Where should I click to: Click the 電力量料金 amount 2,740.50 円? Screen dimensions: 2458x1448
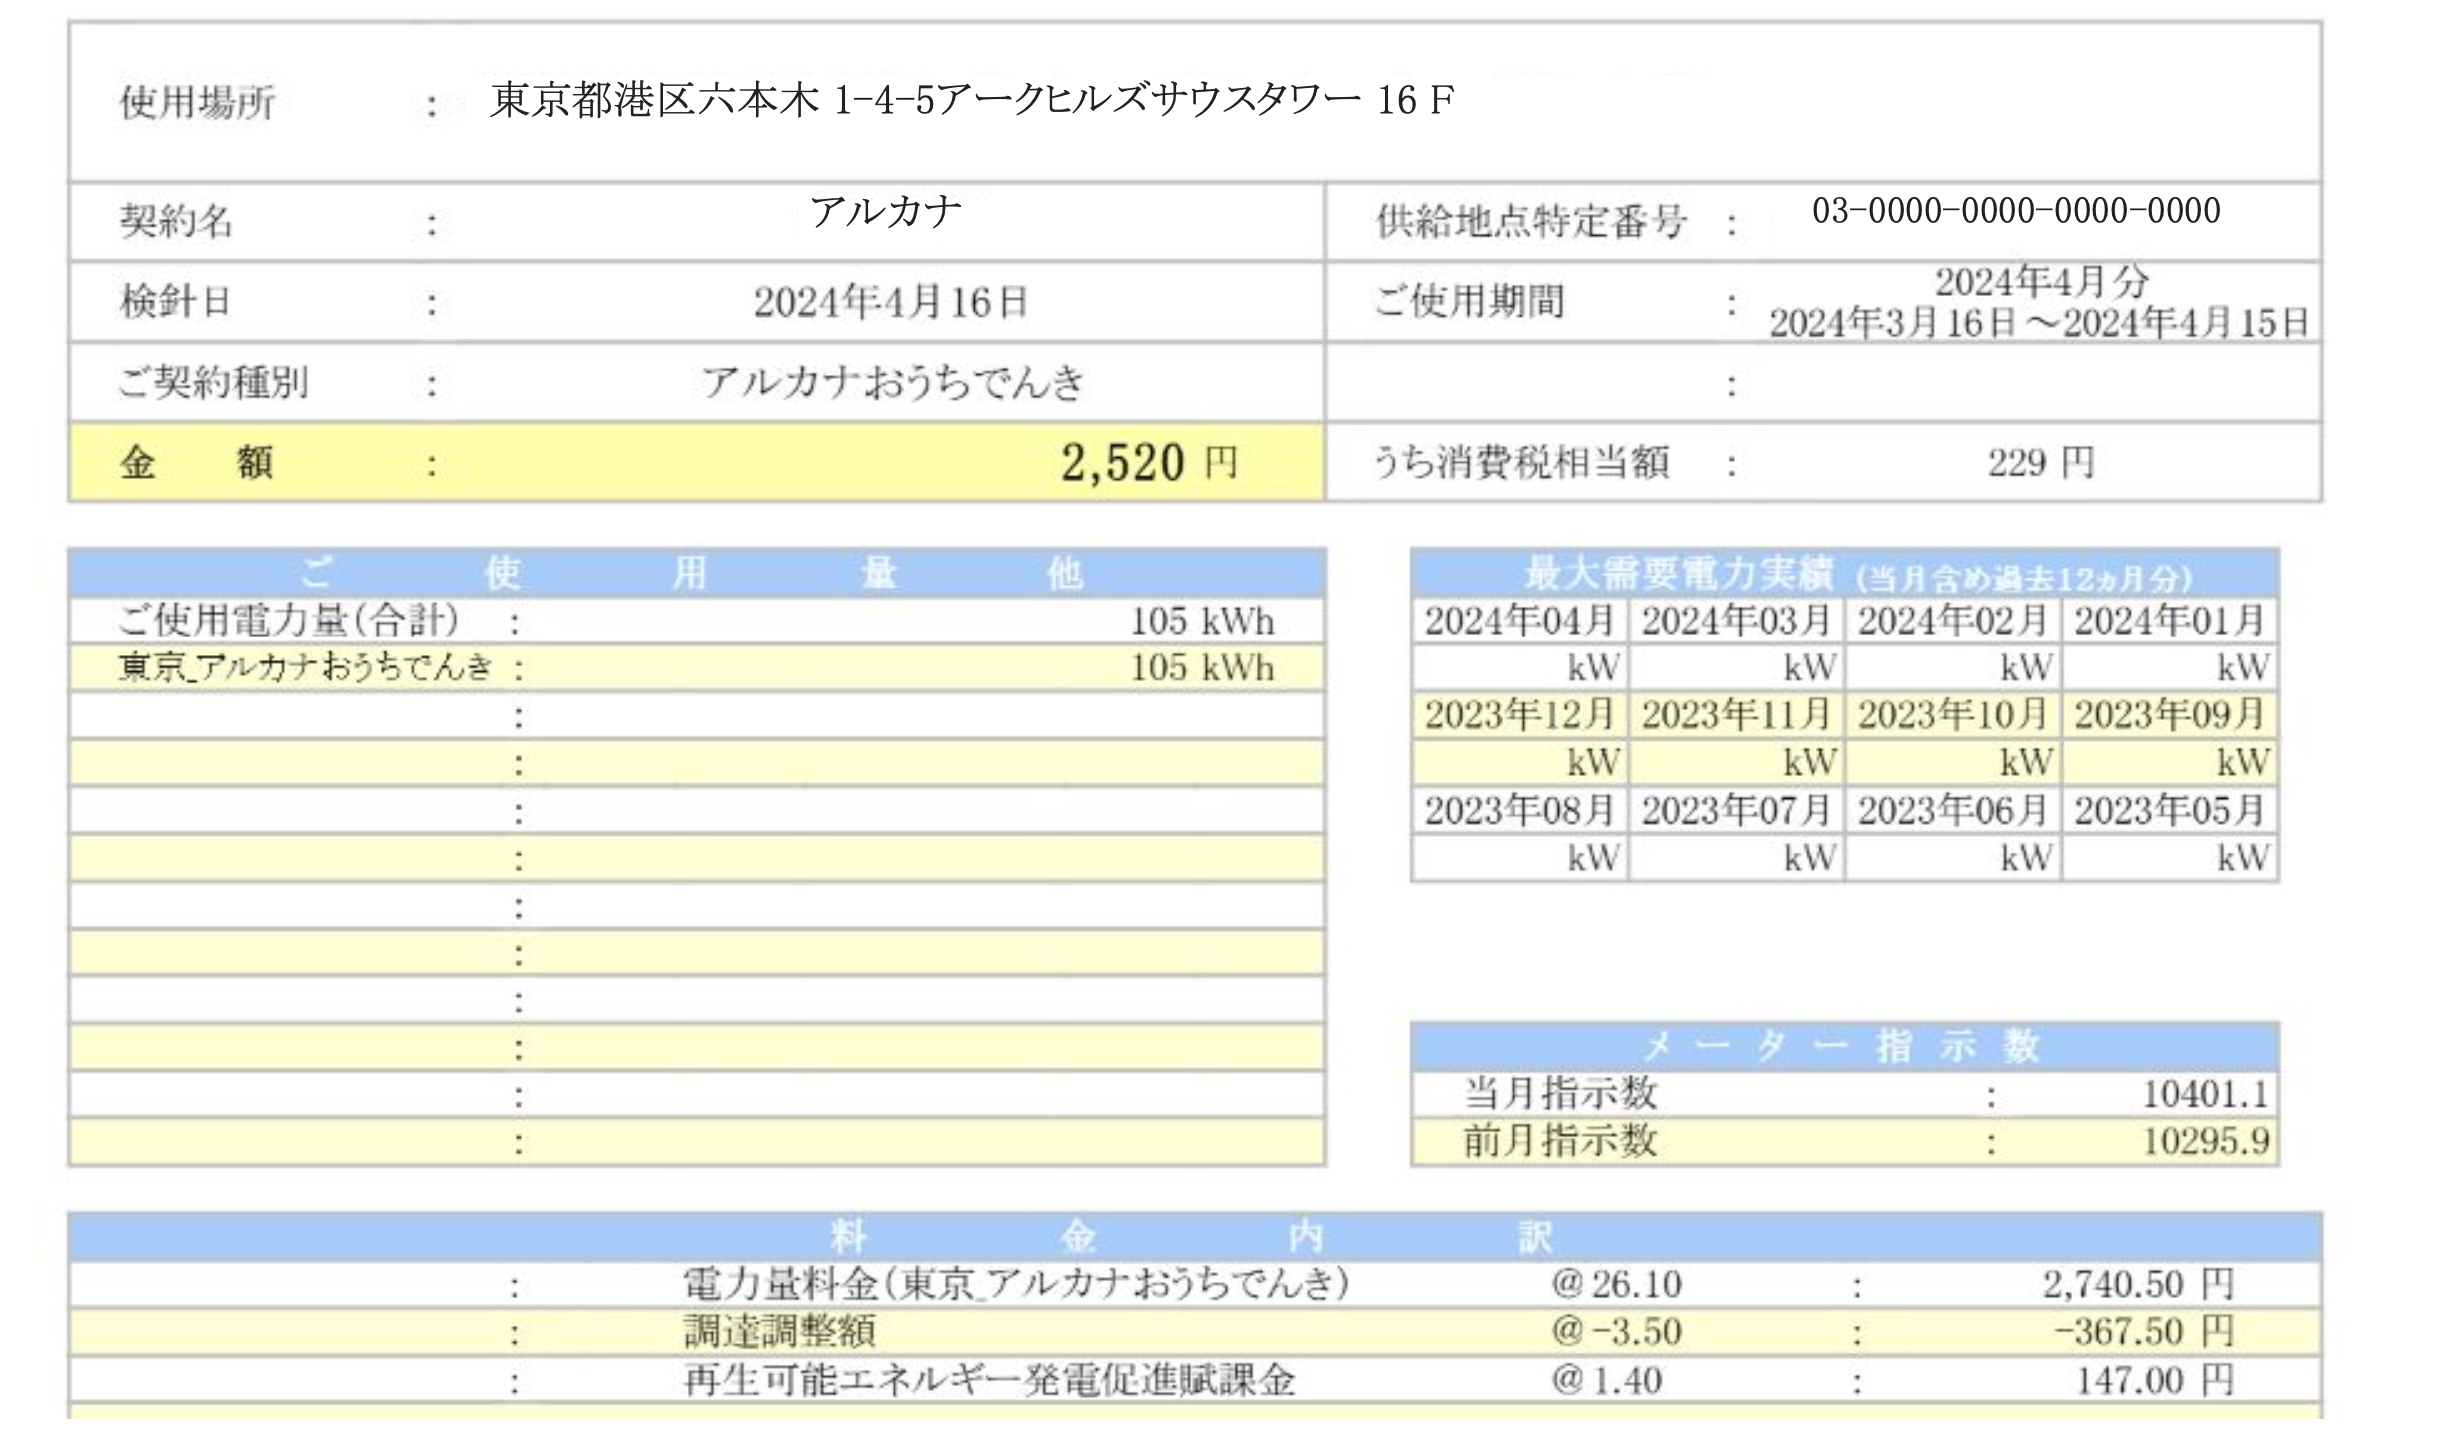(x=2136, y=1285)
